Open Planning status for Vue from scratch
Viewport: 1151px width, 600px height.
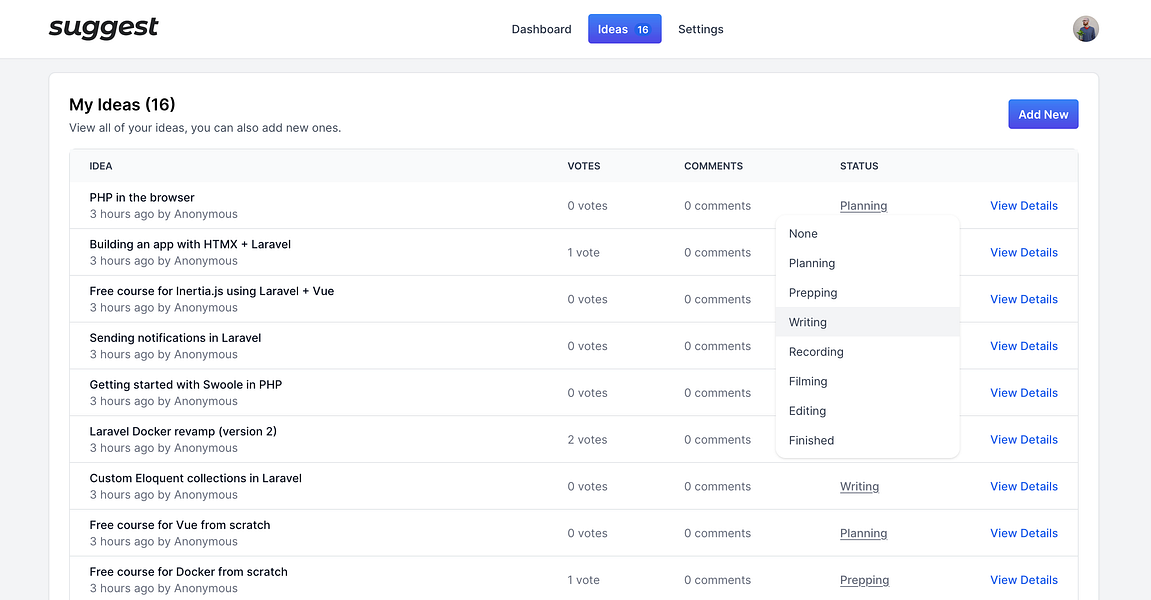click(863, 534)
